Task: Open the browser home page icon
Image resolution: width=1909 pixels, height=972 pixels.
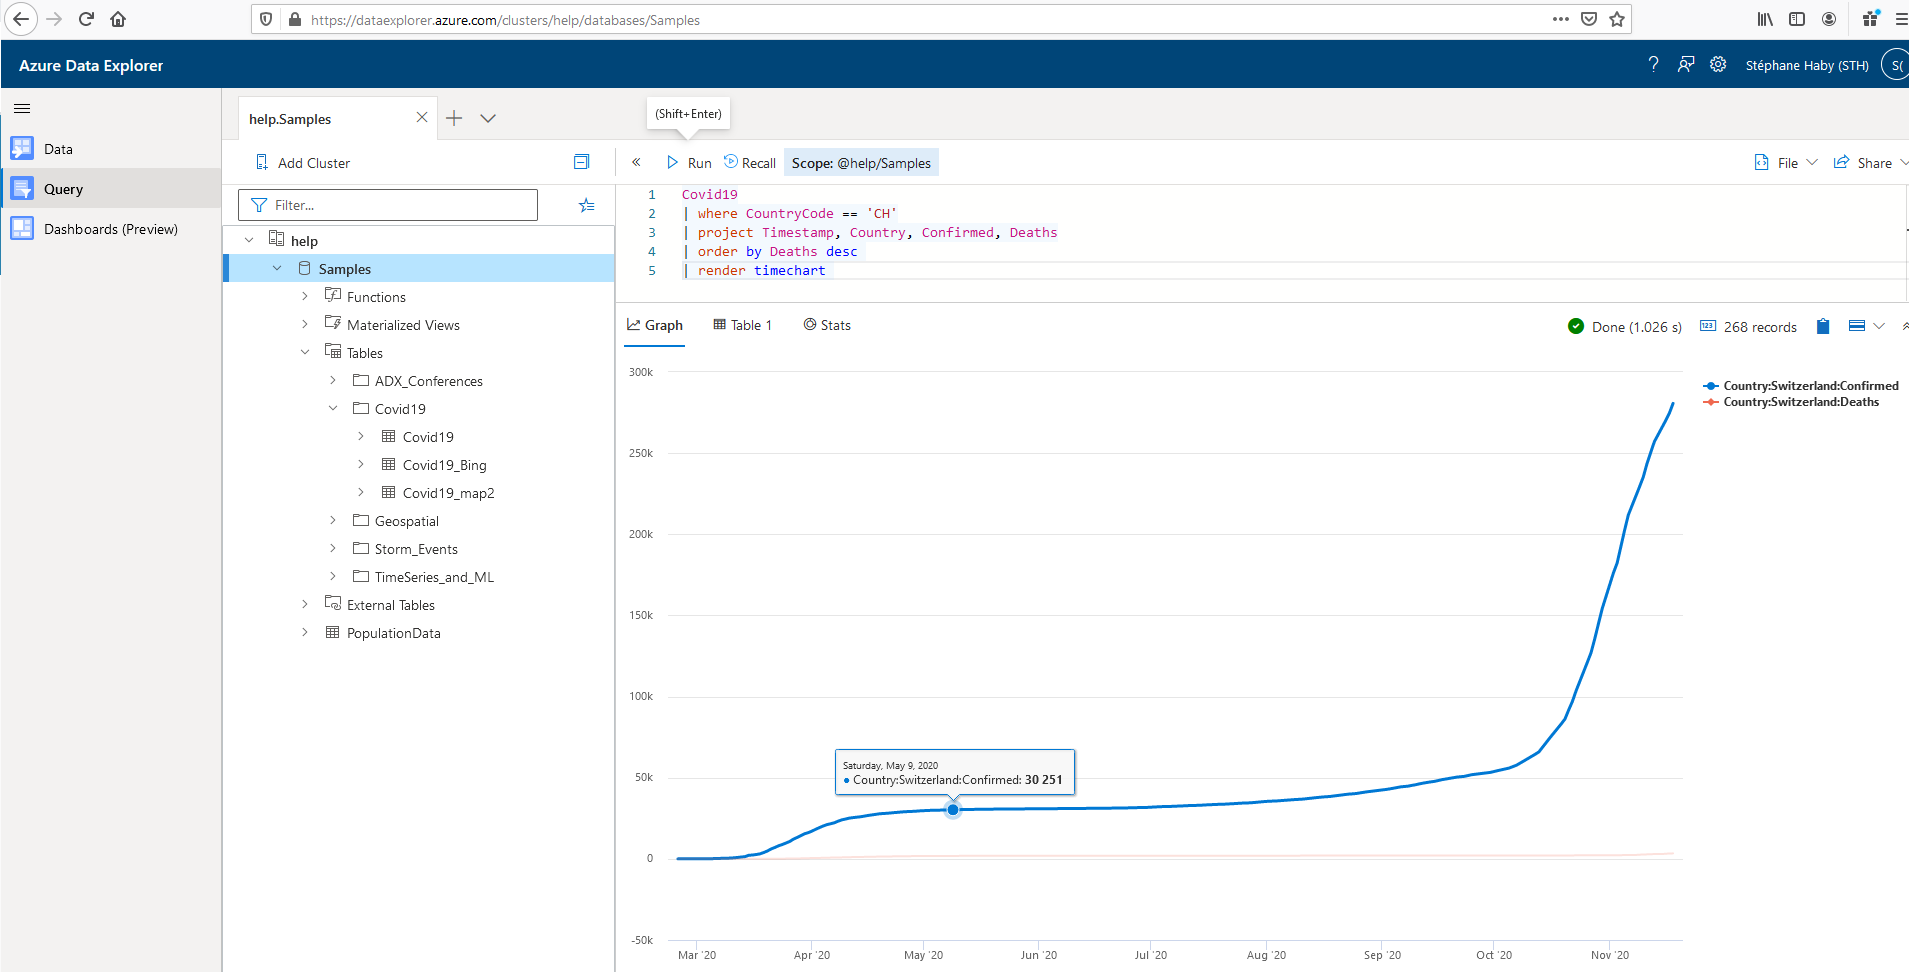Action: pyautogui.click(x=118, y=19)
